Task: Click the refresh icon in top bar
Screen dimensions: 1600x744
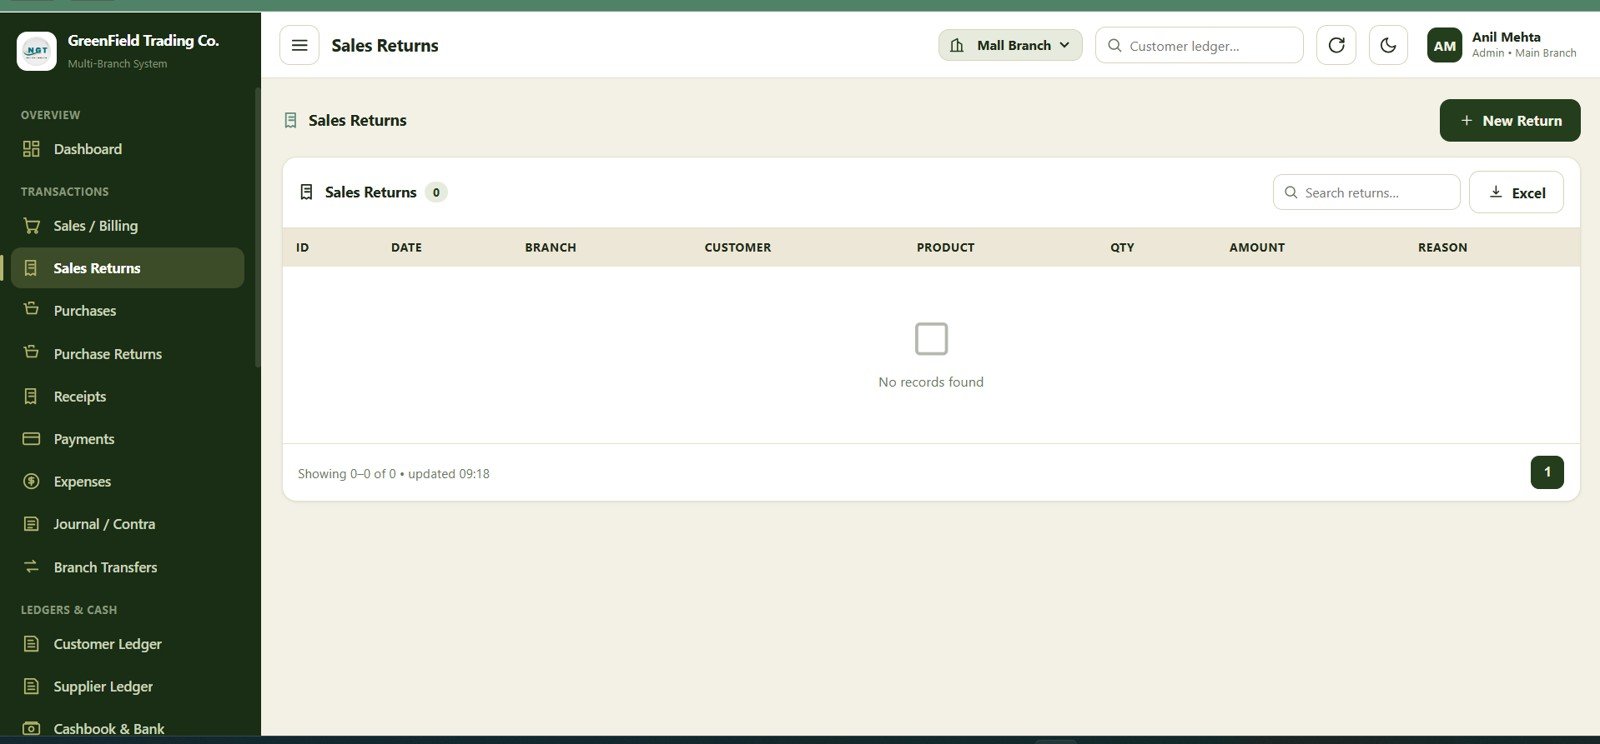Action: click(x=1336, y=45)
